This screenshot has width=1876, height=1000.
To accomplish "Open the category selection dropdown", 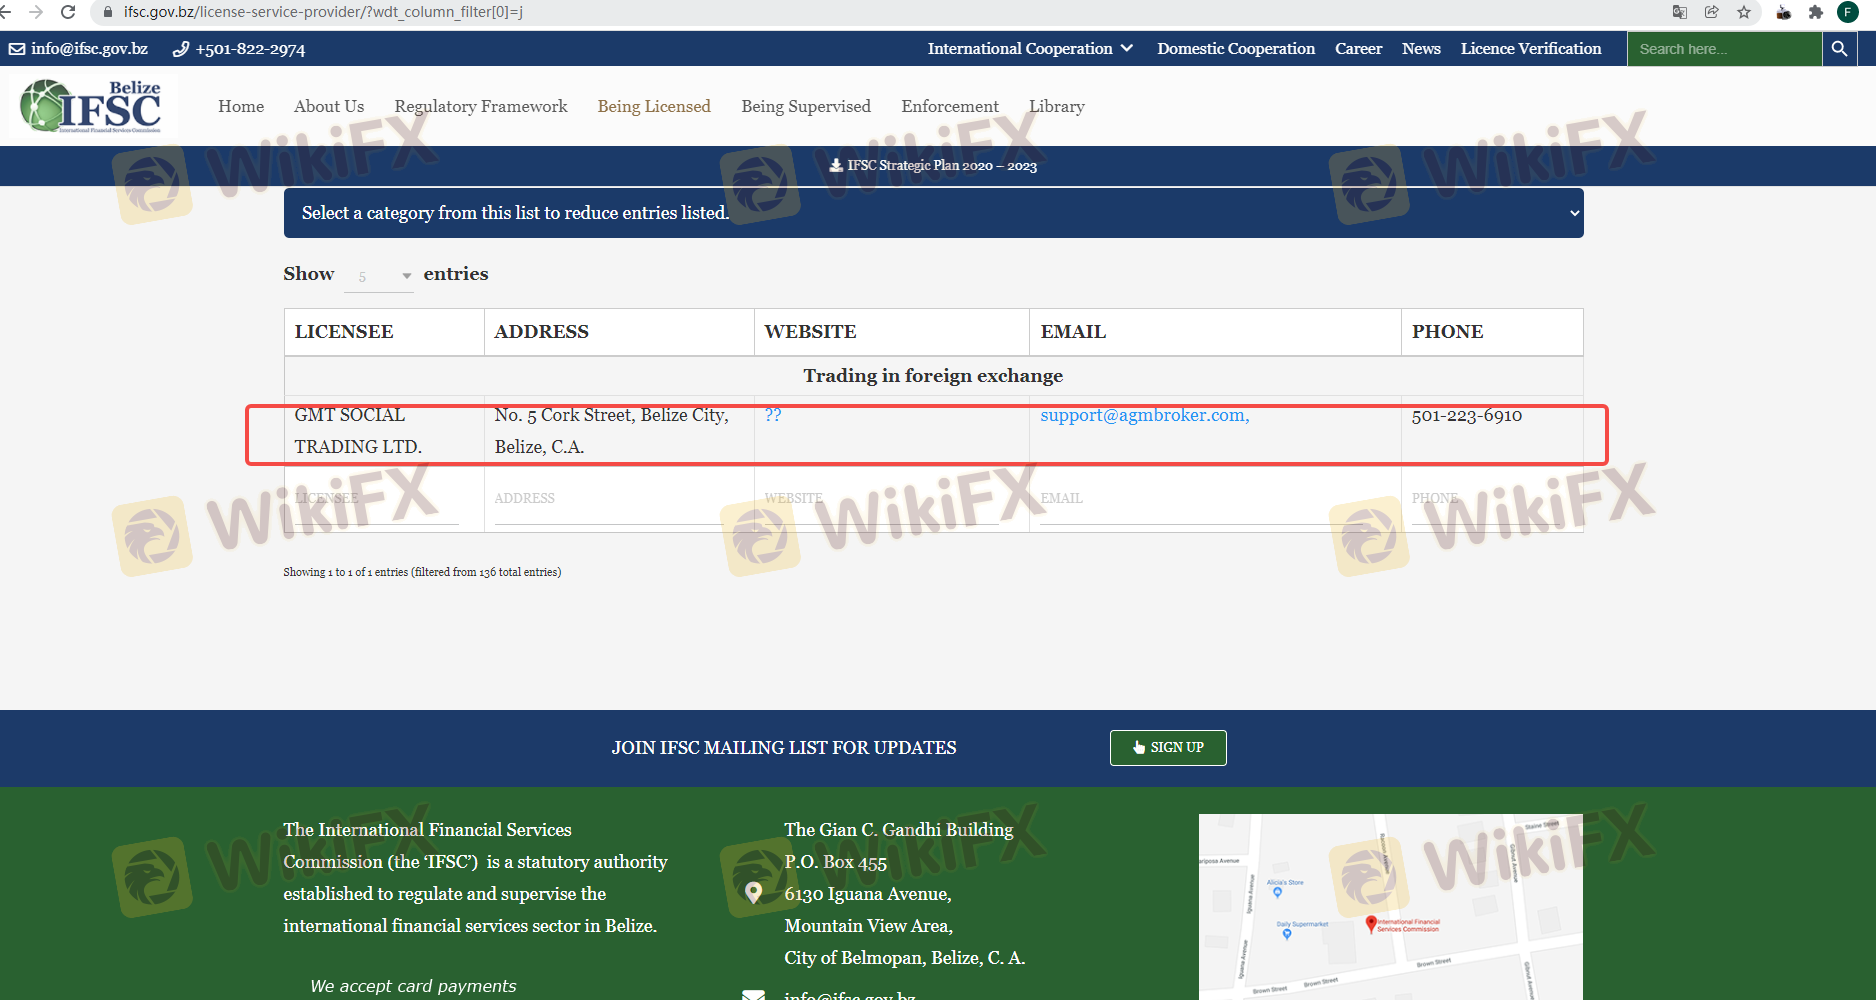I will coord(933,213).
